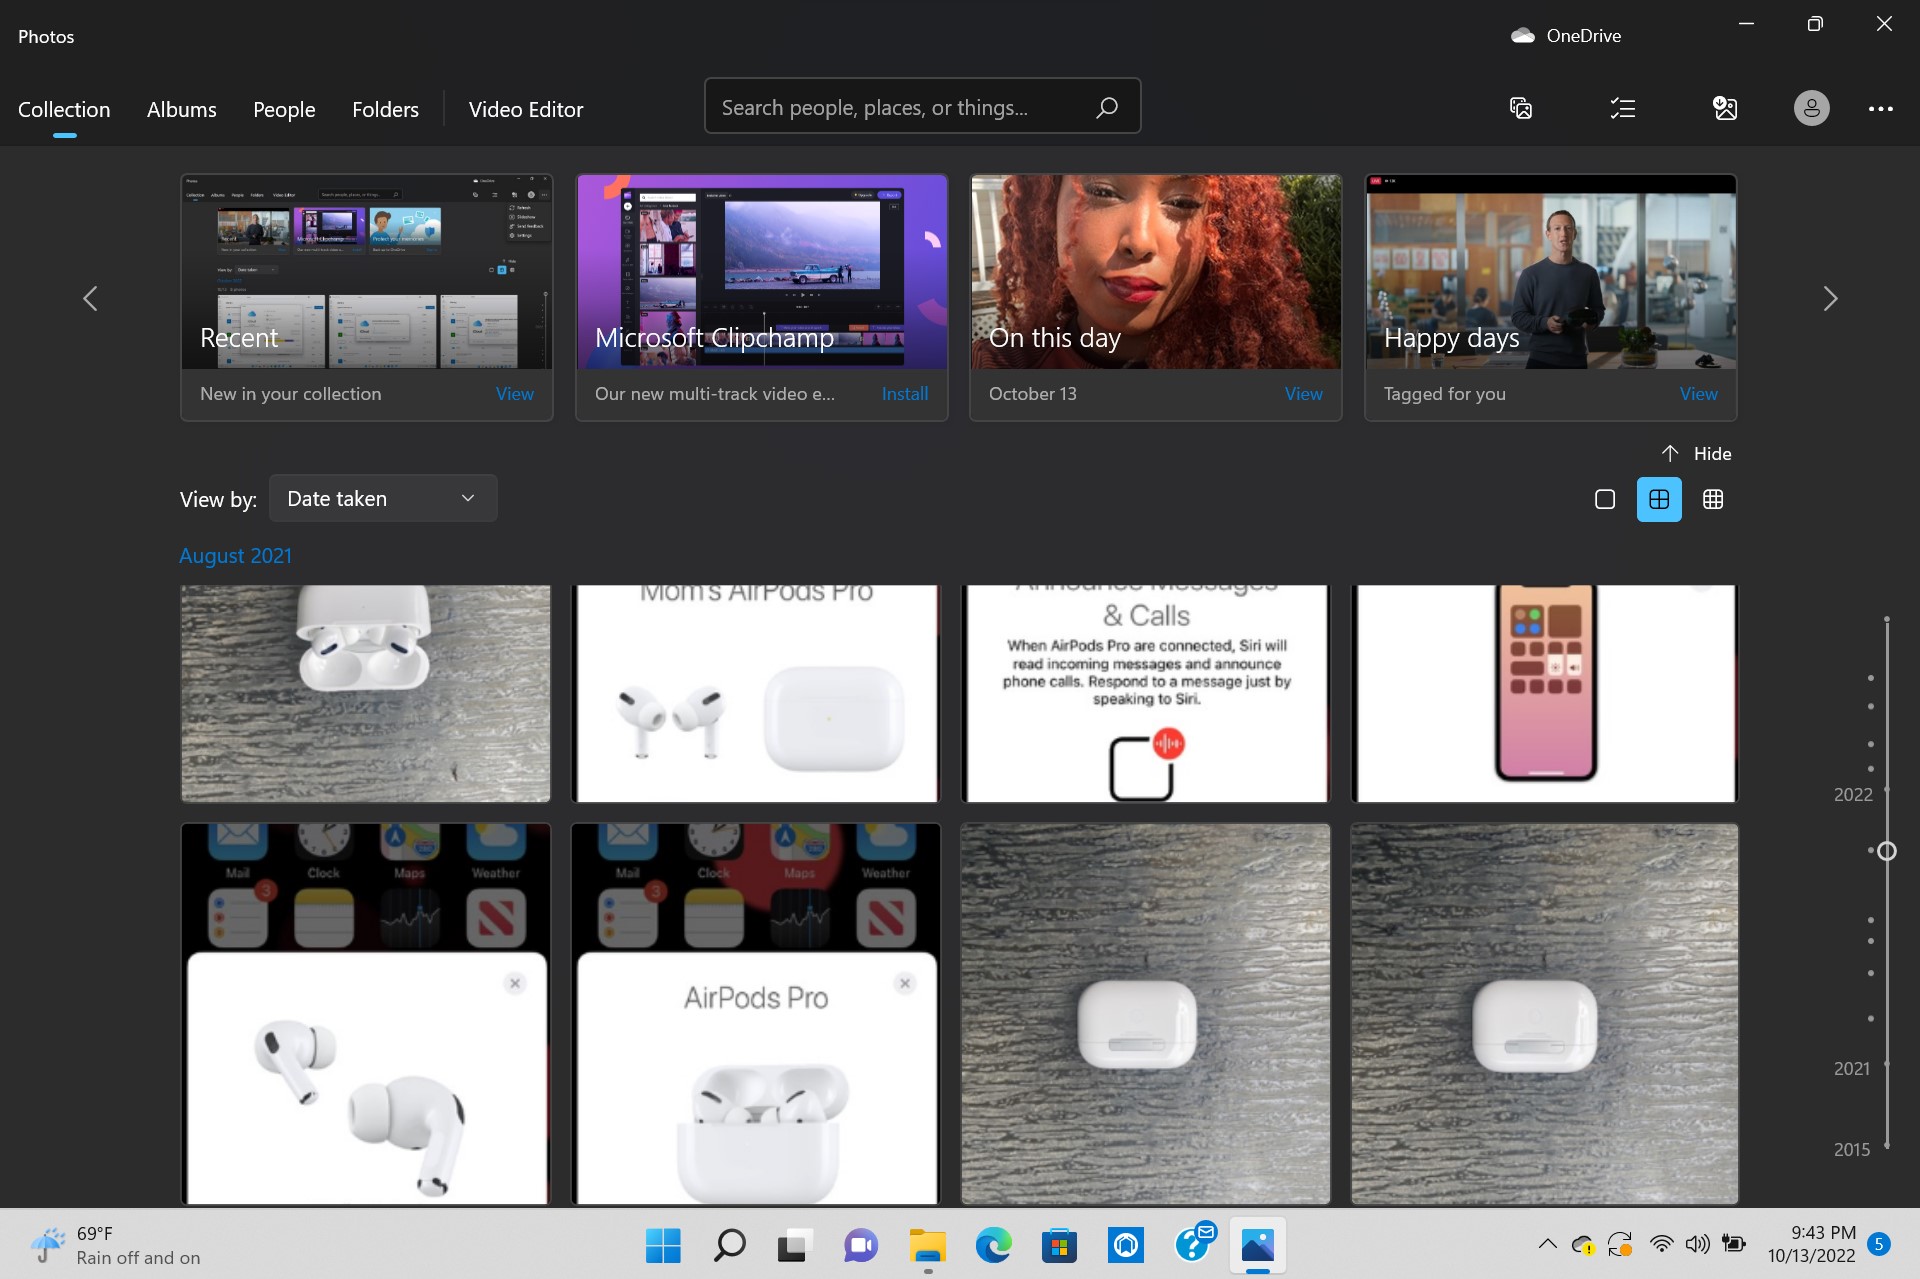Click the OneDrive sync status tray icon
The width and height of the screenshot is (1920, 1279).
pos(1583,1245)
